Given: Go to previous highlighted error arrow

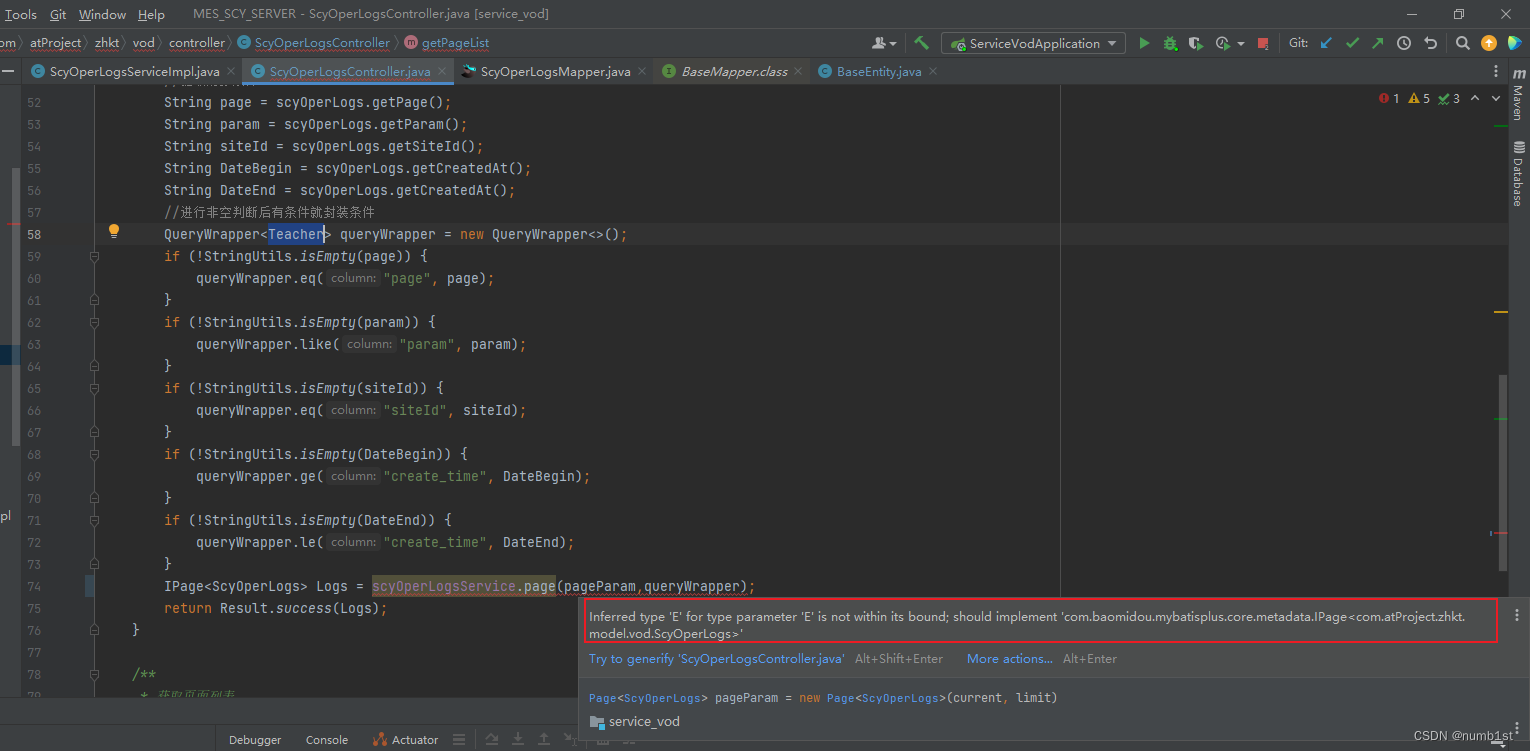Looking at the screenshot, I should 1476,98.
